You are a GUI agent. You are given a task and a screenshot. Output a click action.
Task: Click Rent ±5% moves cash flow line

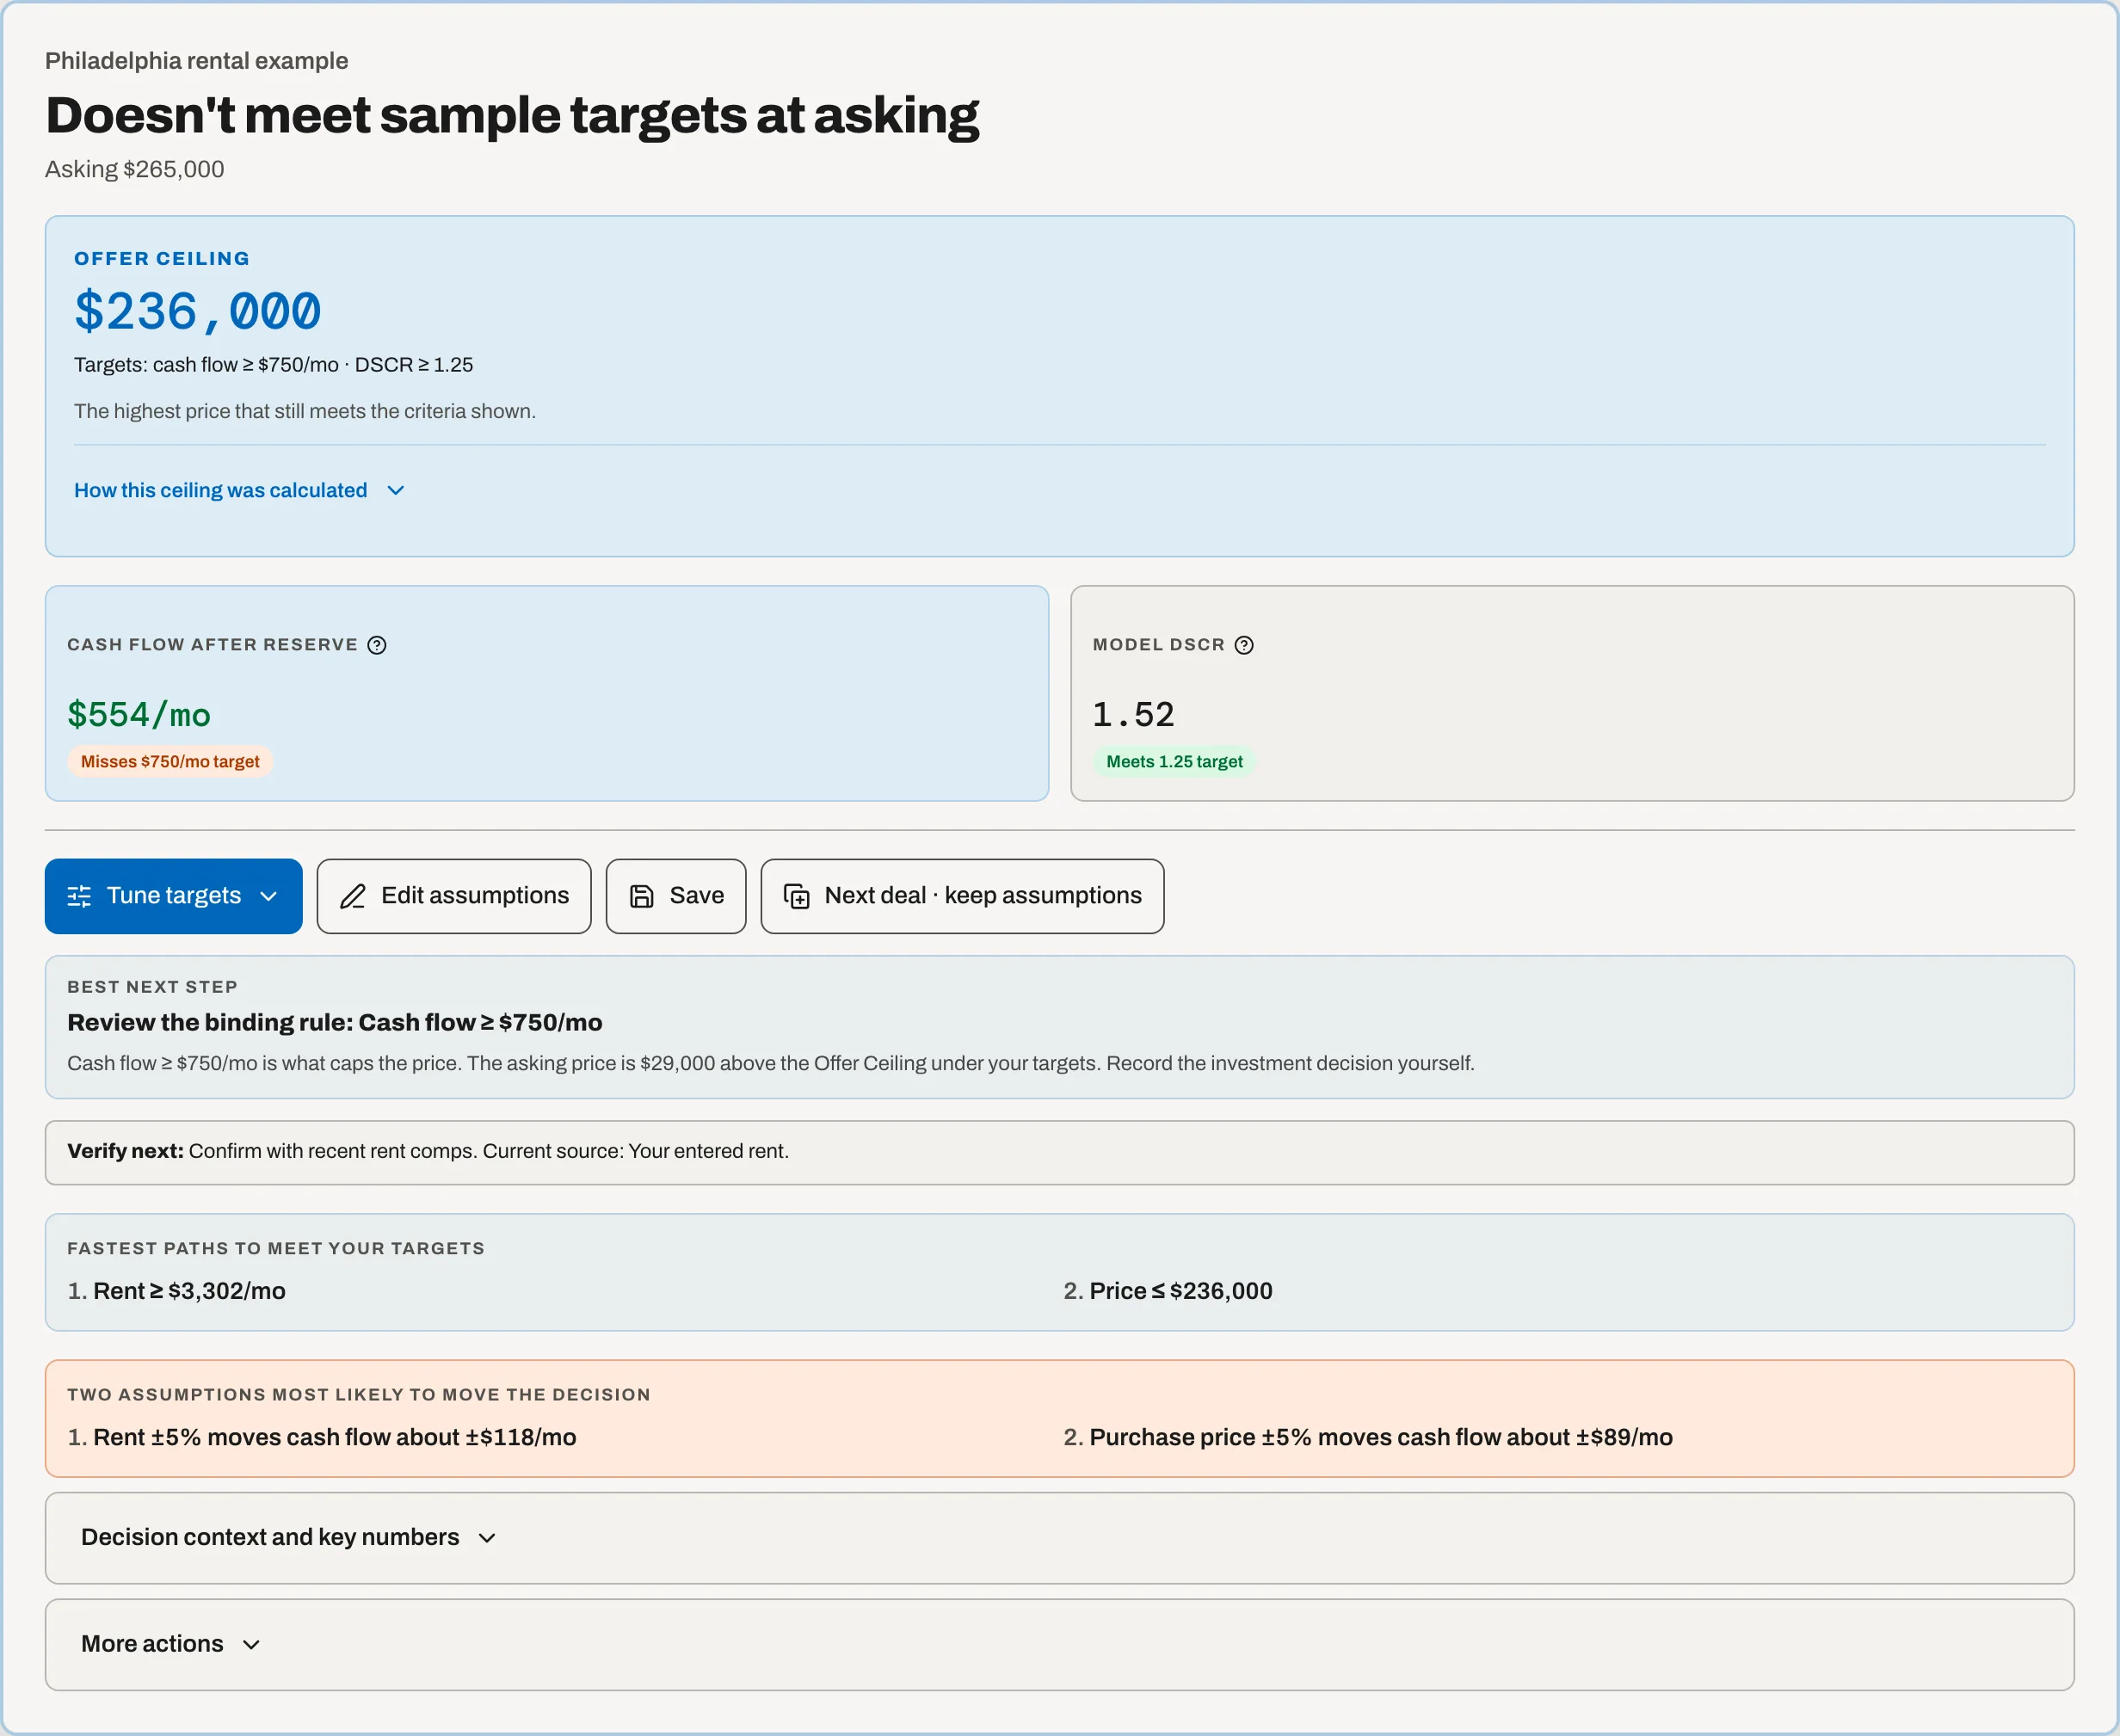click(x=322, y=1437)
